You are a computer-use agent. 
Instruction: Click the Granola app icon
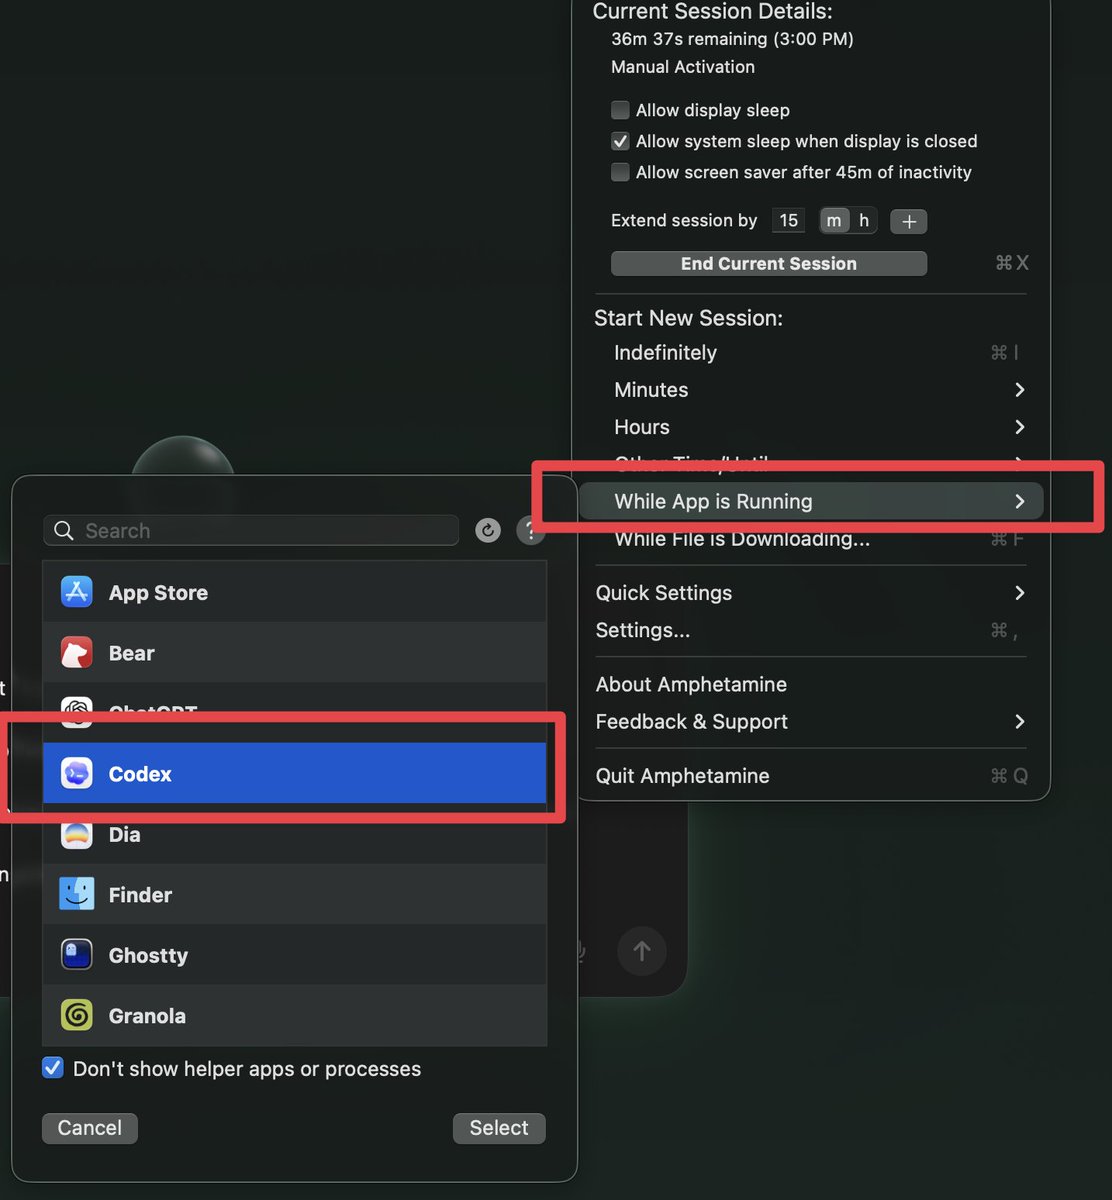(77, 1015)
